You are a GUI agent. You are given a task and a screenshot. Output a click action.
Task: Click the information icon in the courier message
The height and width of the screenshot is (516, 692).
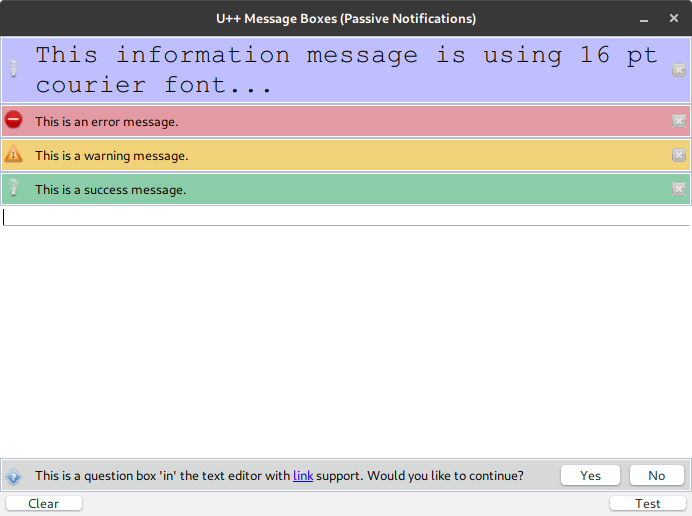click(14, 70)
